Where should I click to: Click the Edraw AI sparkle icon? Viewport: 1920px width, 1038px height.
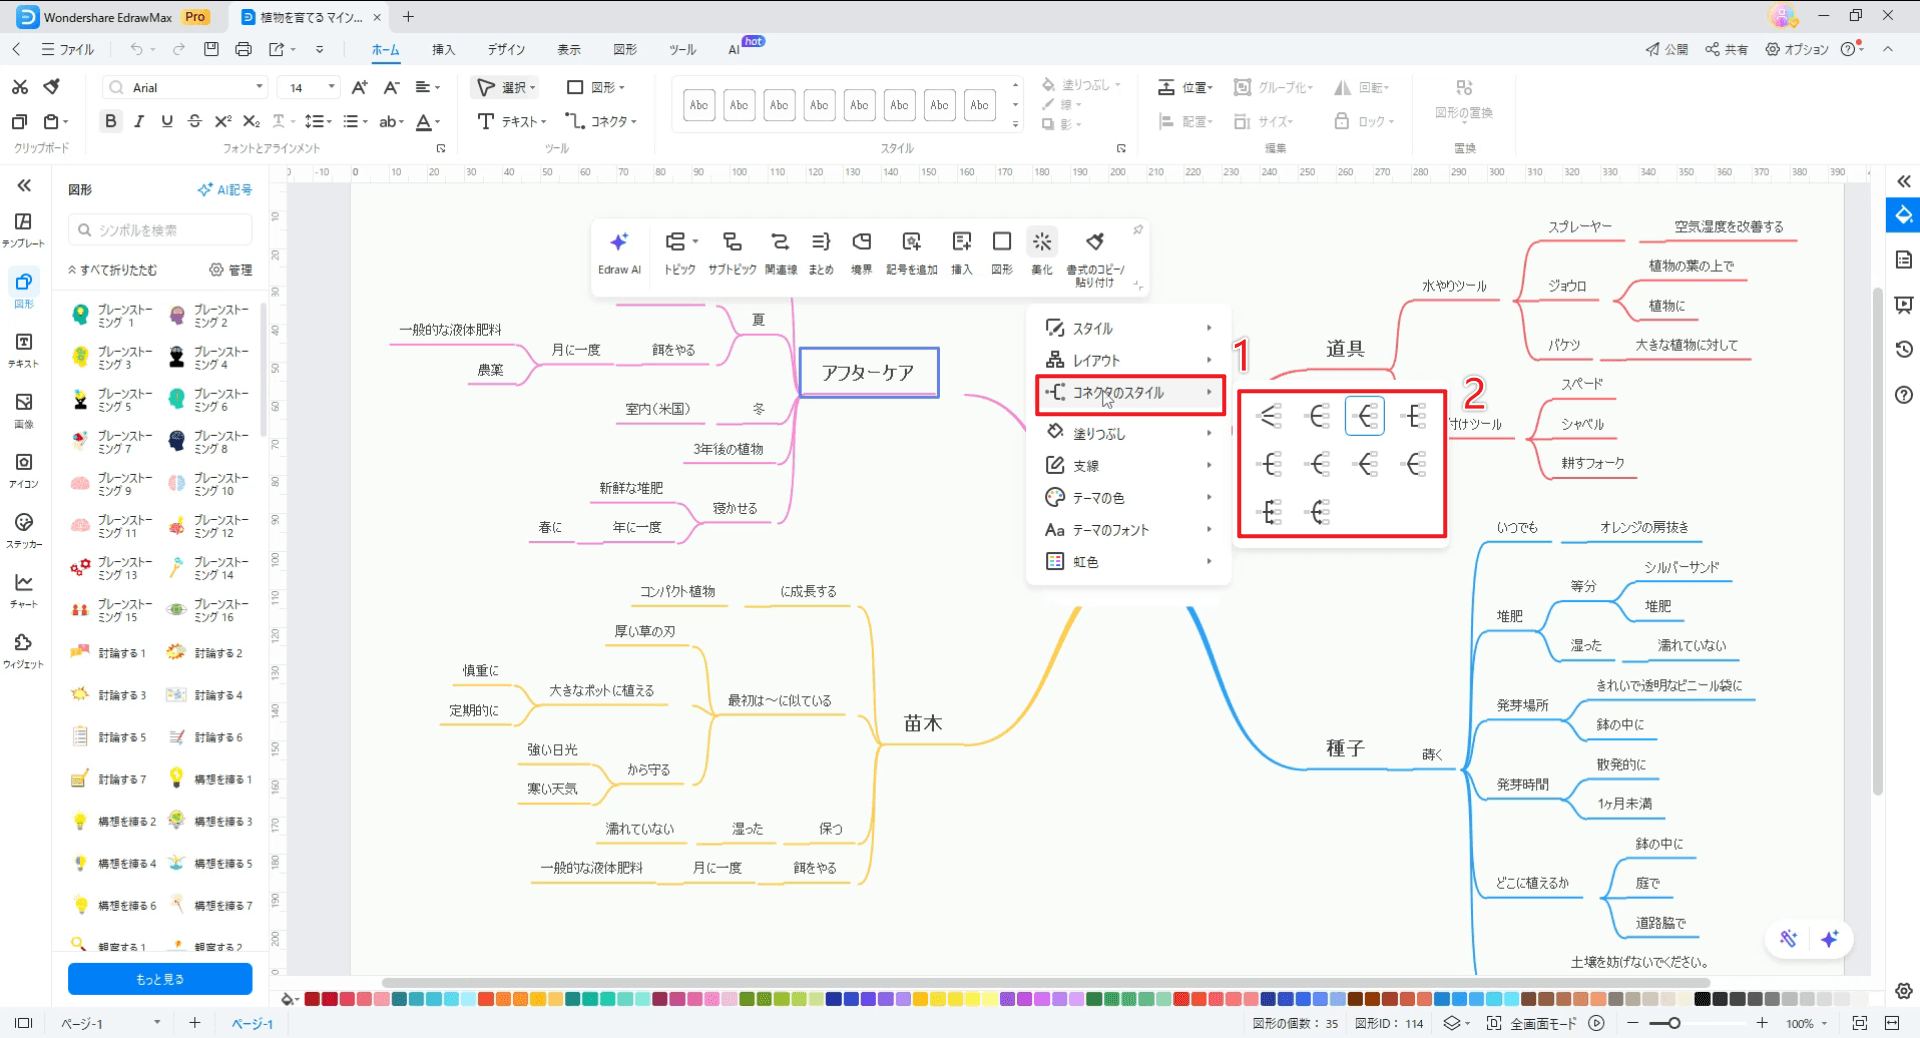tap(619, 242)
